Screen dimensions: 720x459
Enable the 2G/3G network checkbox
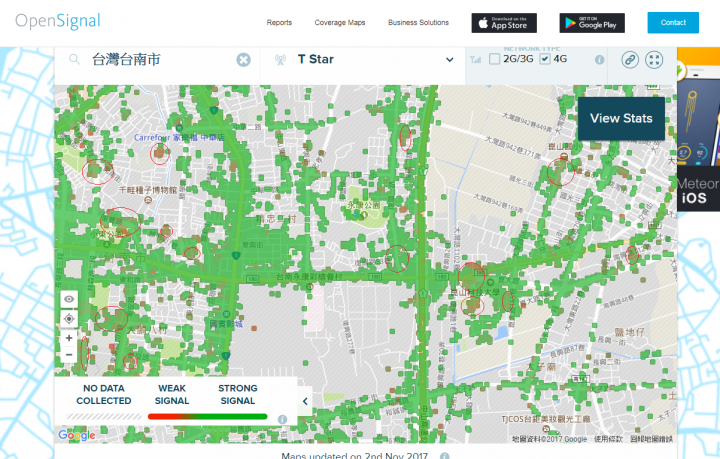pyautogui.click(x=495, y=59)
